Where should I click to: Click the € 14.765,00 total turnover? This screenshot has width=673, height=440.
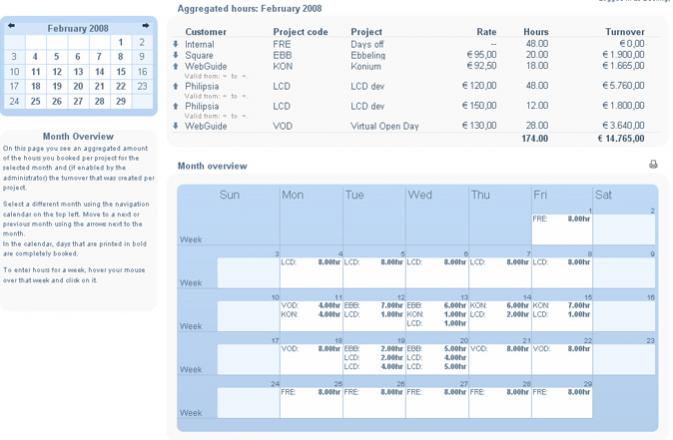pyautogui.click(x=621, y=139)
